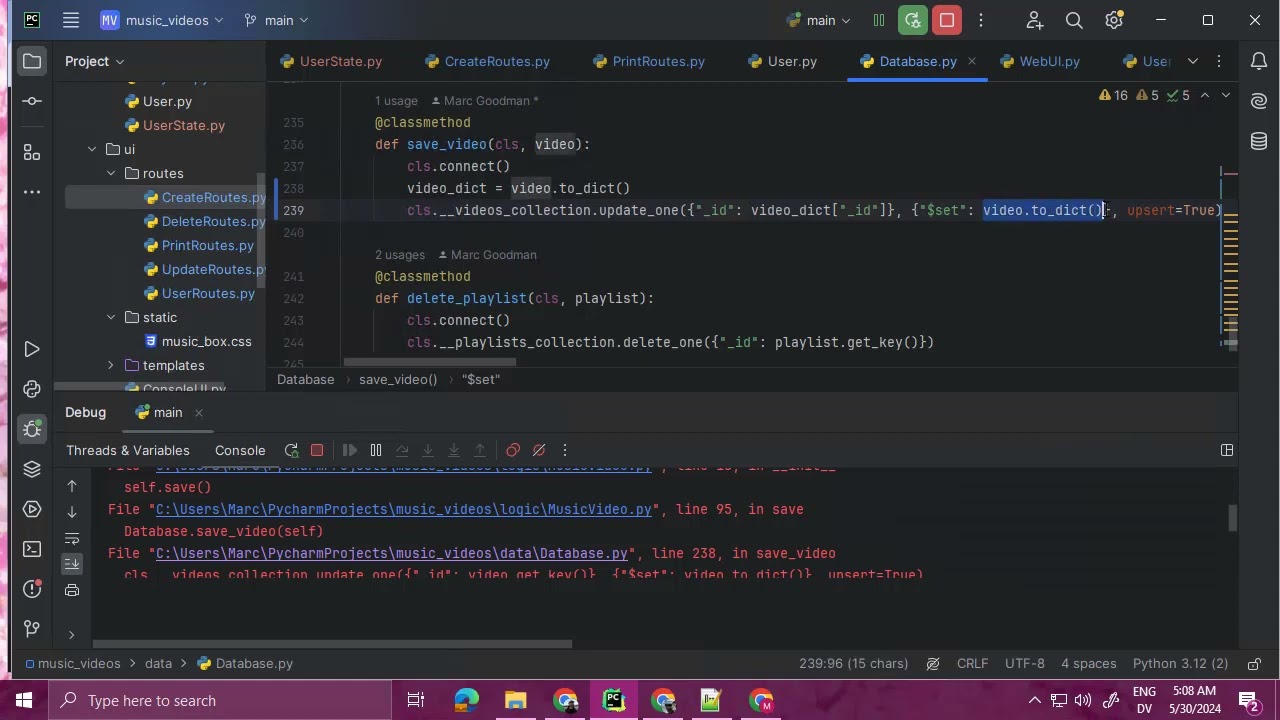Open Python Console layers icon

pyautogui.click(x=32, y=469)
